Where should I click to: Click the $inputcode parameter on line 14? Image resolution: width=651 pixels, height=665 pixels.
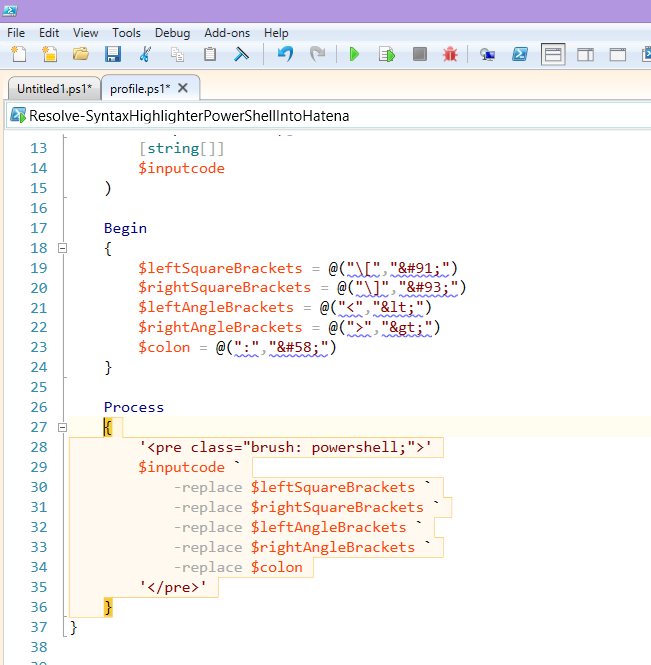pos(182,168)
